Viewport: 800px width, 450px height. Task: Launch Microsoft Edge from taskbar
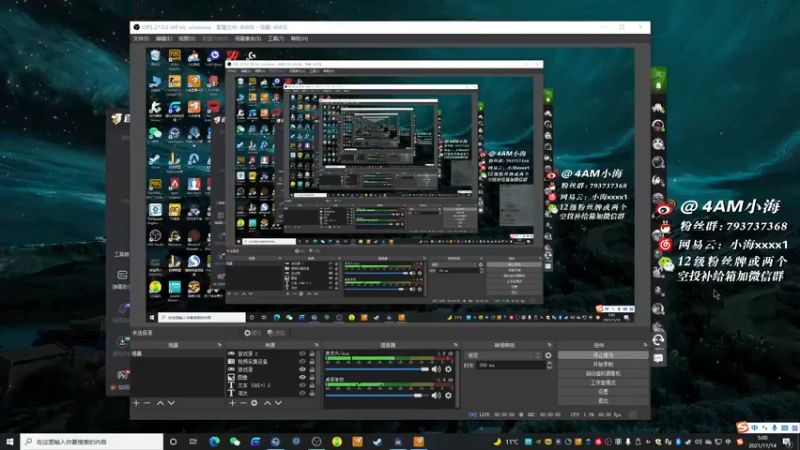pyautogui.click(x=214, y=442)
